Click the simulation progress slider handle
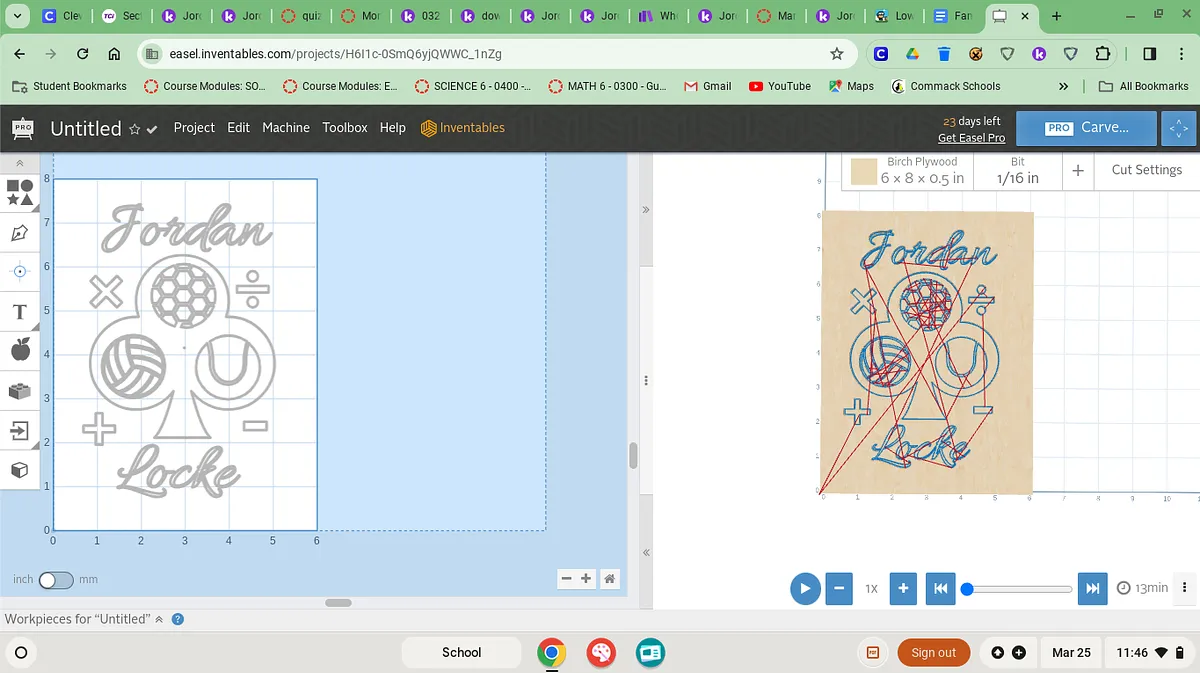Screen dimensions: 1200x673 pos(967,589)
